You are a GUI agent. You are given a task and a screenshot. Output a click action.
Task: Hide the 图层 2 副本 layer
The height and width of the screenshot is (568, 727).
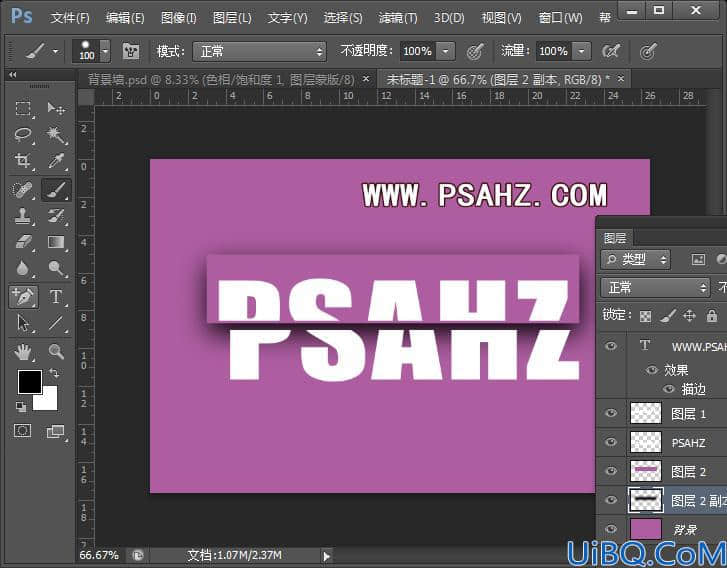pos(611,500)
